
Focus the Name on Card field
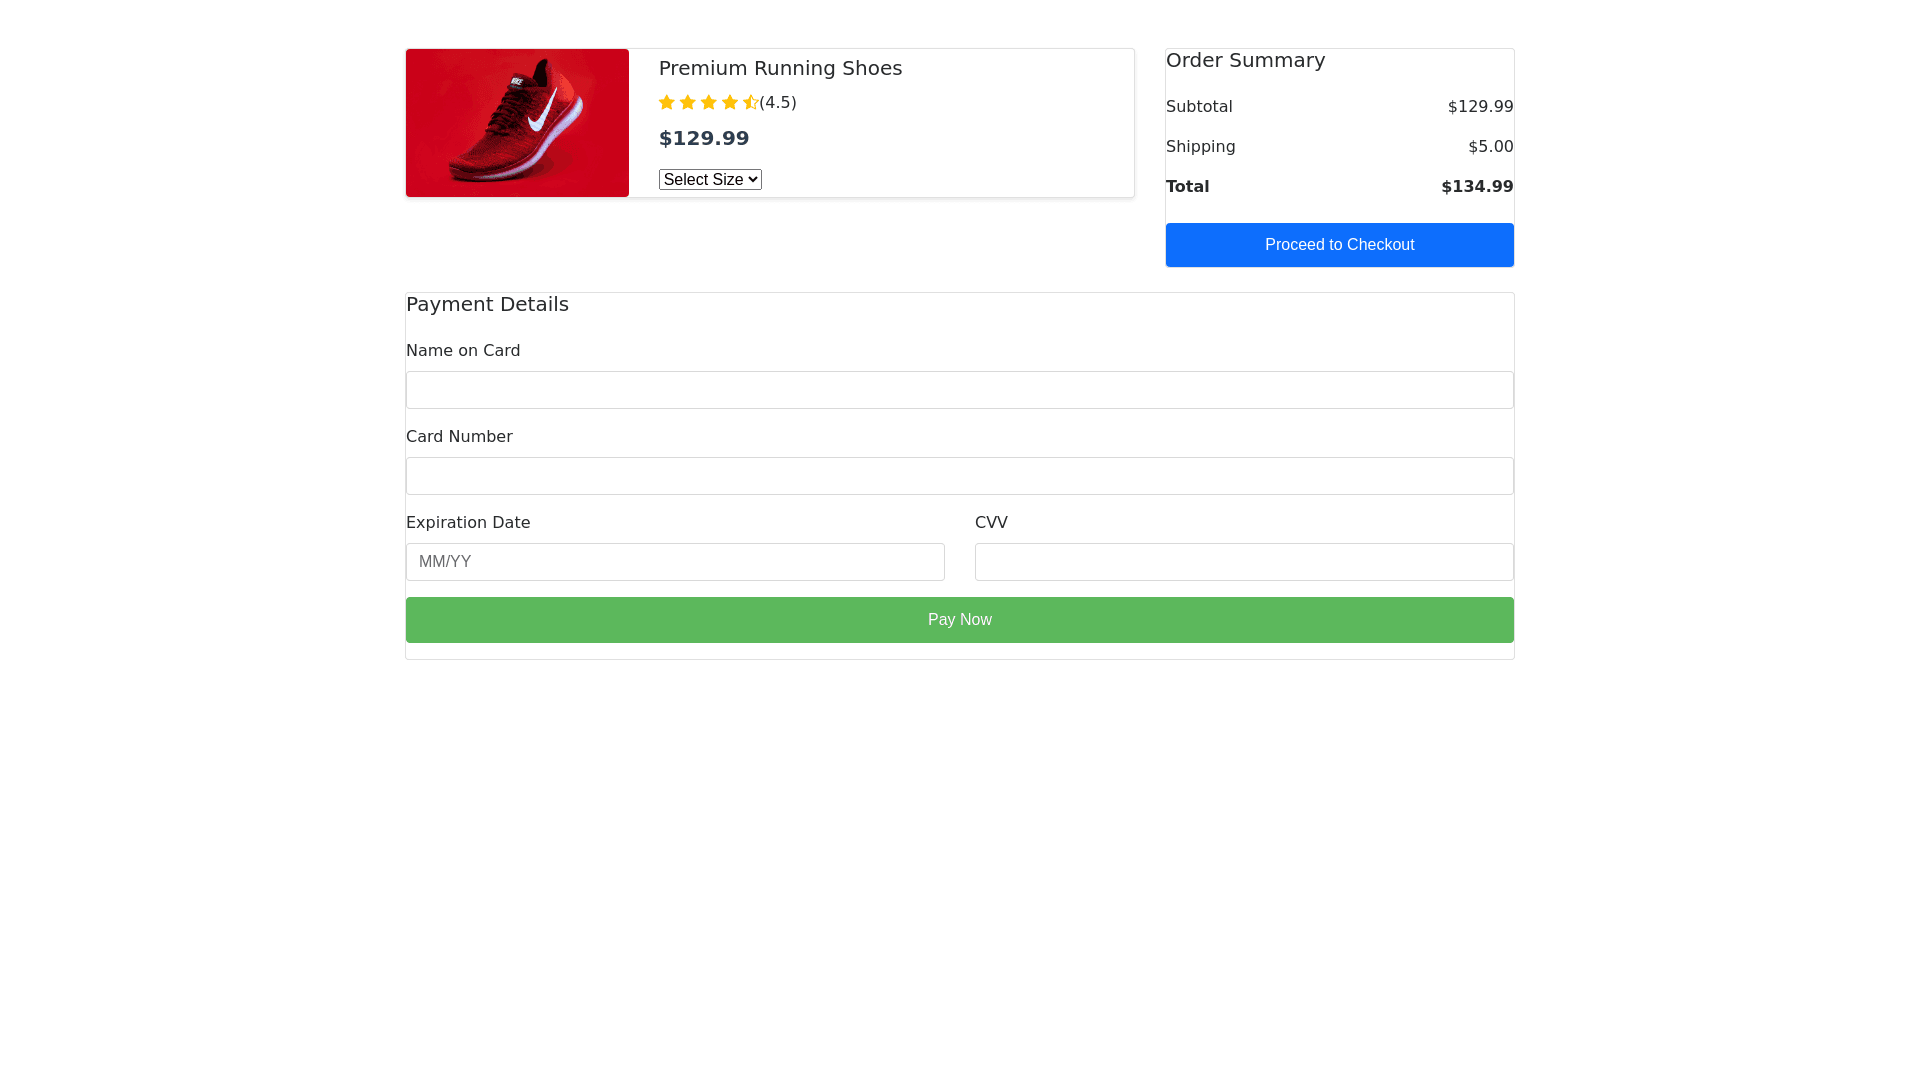[x=959, y=390]
